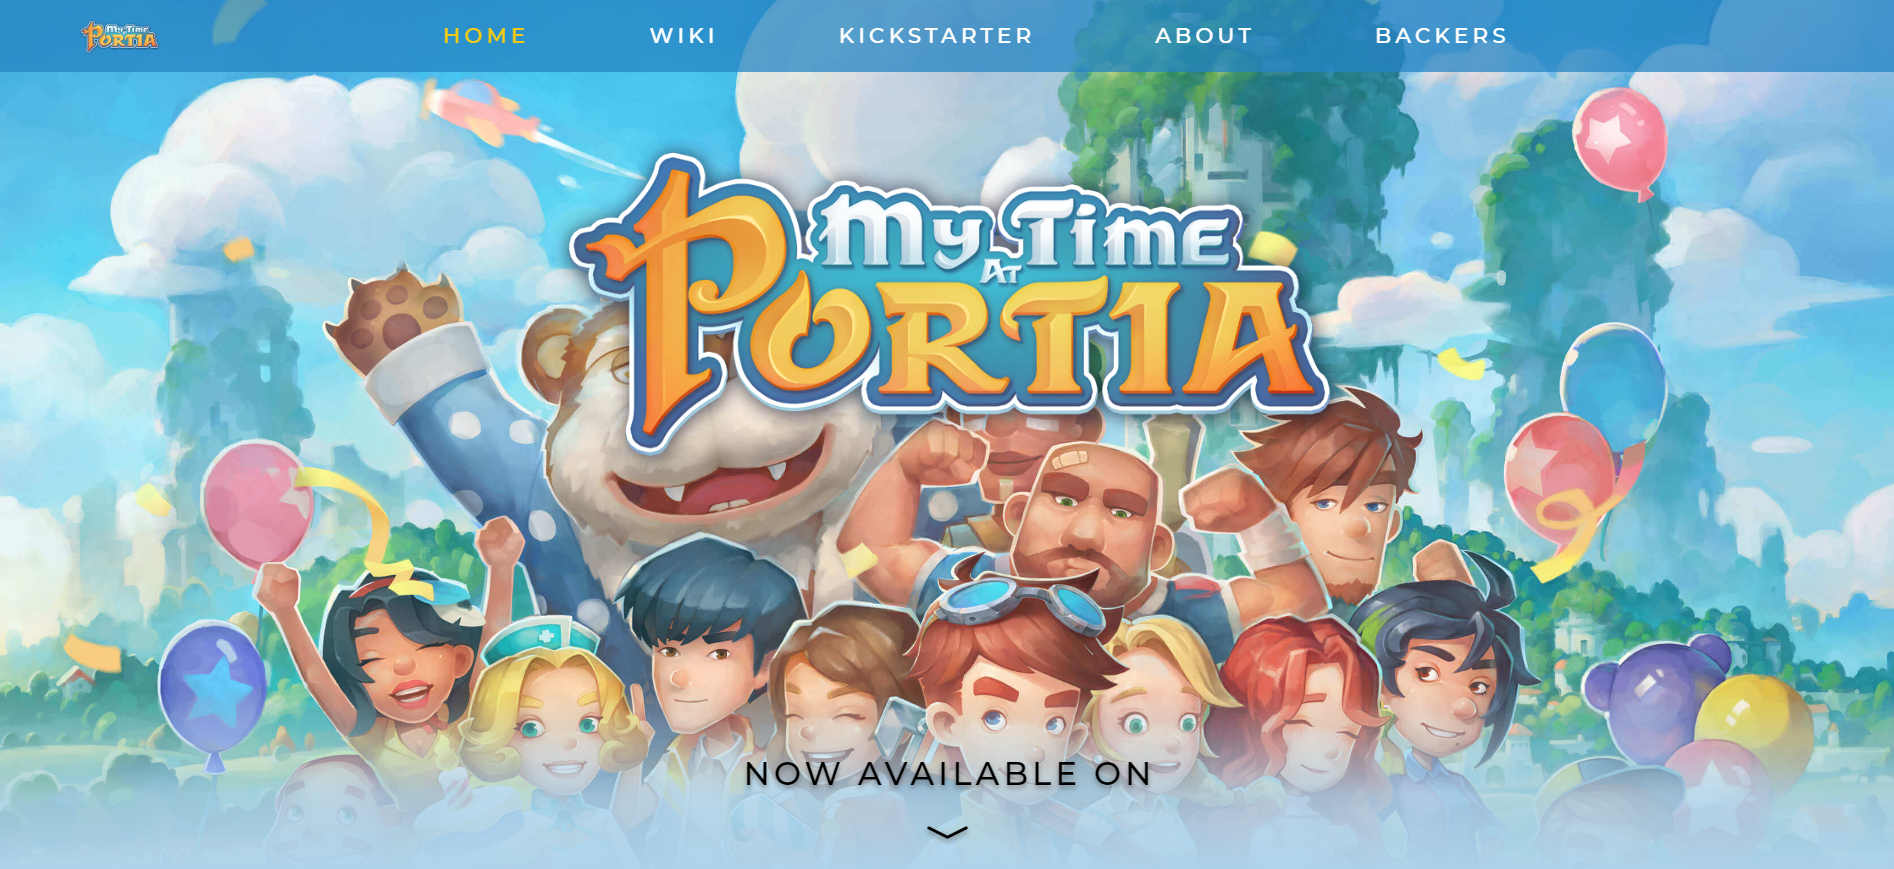Click the small Portia logo in navbar
1894x869 pixels.
(120, 36)
